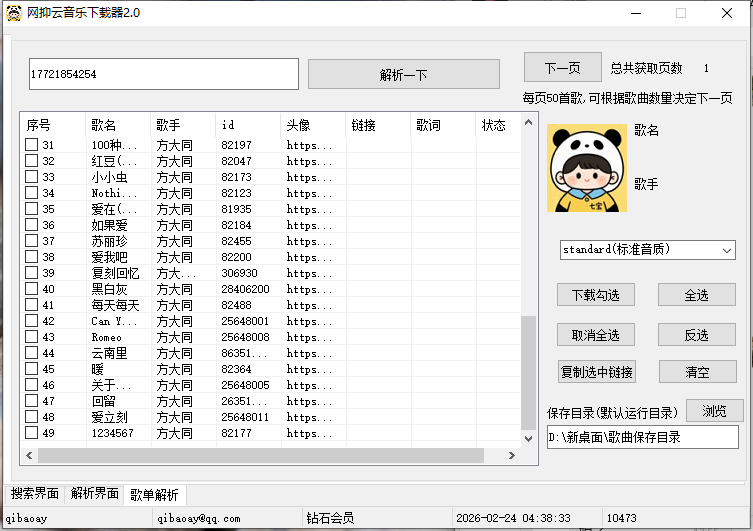Click id 306930 in row 39

pyautogui.click(x=239, y=273)
